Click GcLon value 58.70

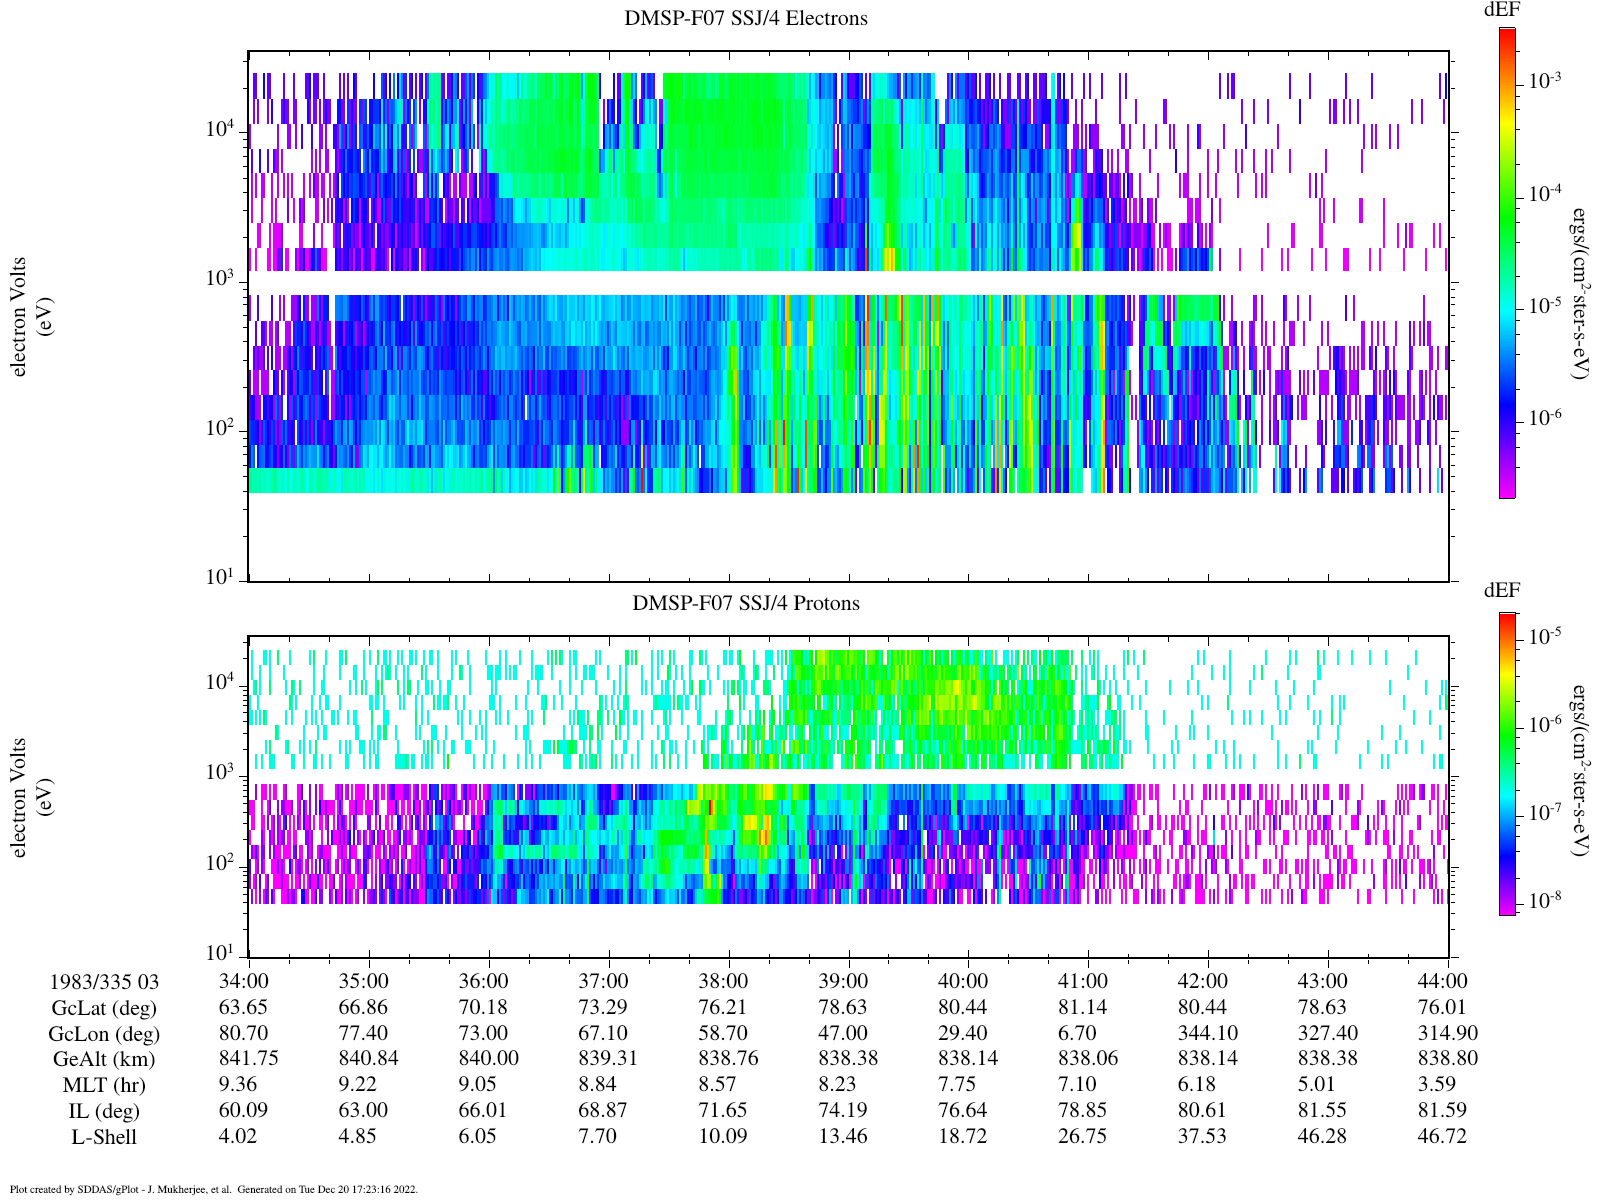[x=723, y=1033]
